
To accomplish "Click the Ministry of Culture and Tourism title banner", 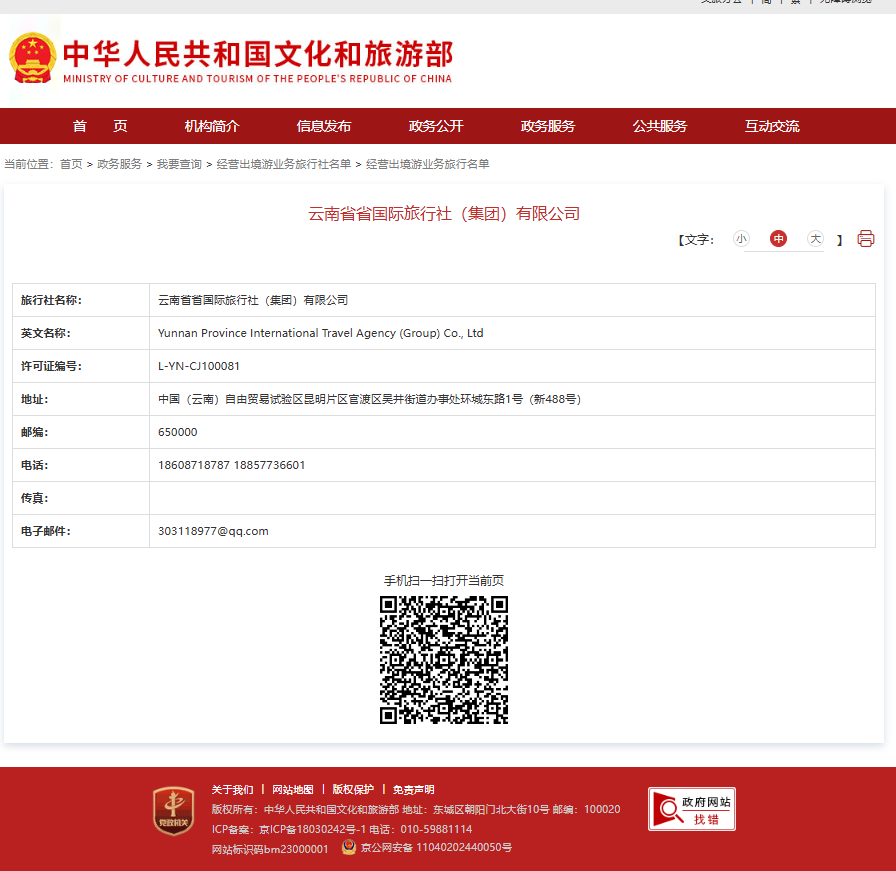I will tap(258, 61).
